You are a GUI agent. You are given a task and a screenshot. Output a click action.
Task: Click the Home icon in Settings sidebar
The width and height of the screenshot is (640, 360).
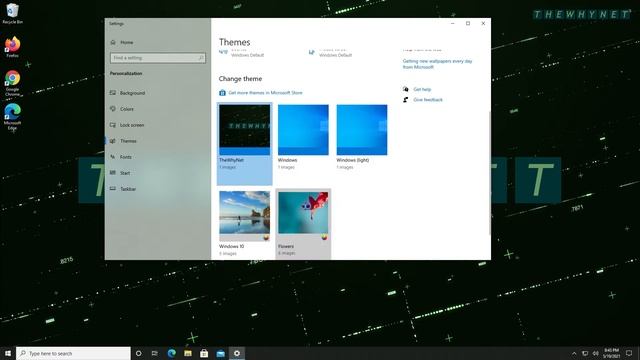113,42
